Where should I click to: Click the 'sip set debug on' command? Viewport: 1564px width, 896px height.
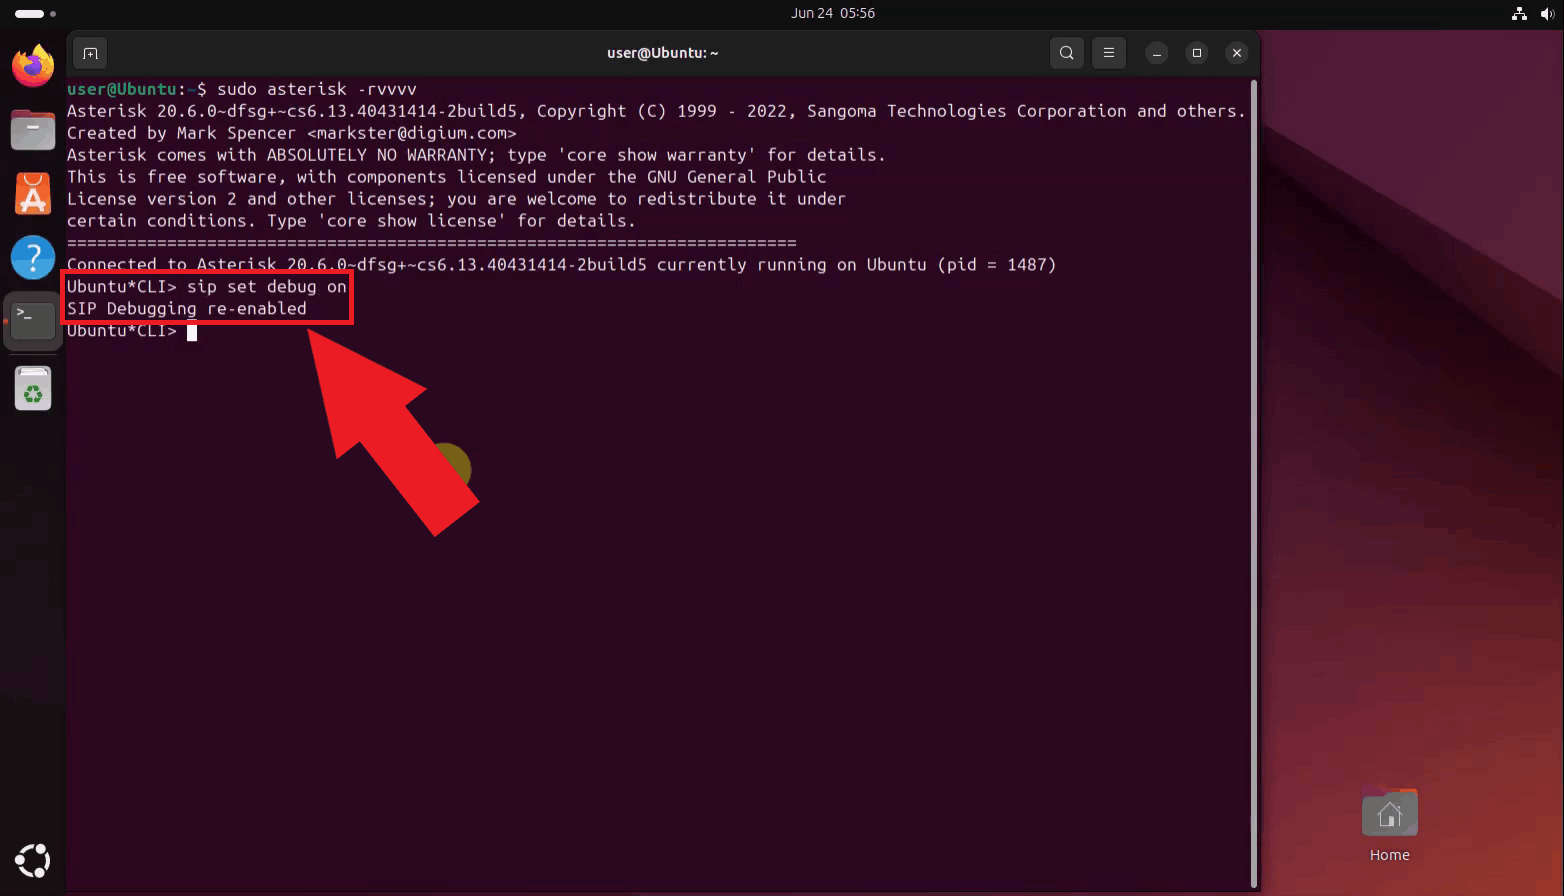coord(267,287)
